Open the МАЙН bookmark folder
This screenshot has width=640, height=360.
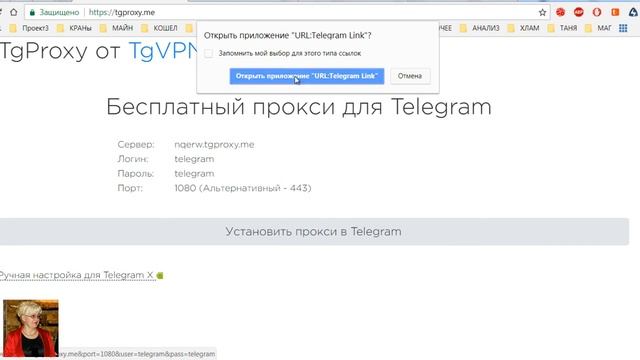(x=116, y=28)
